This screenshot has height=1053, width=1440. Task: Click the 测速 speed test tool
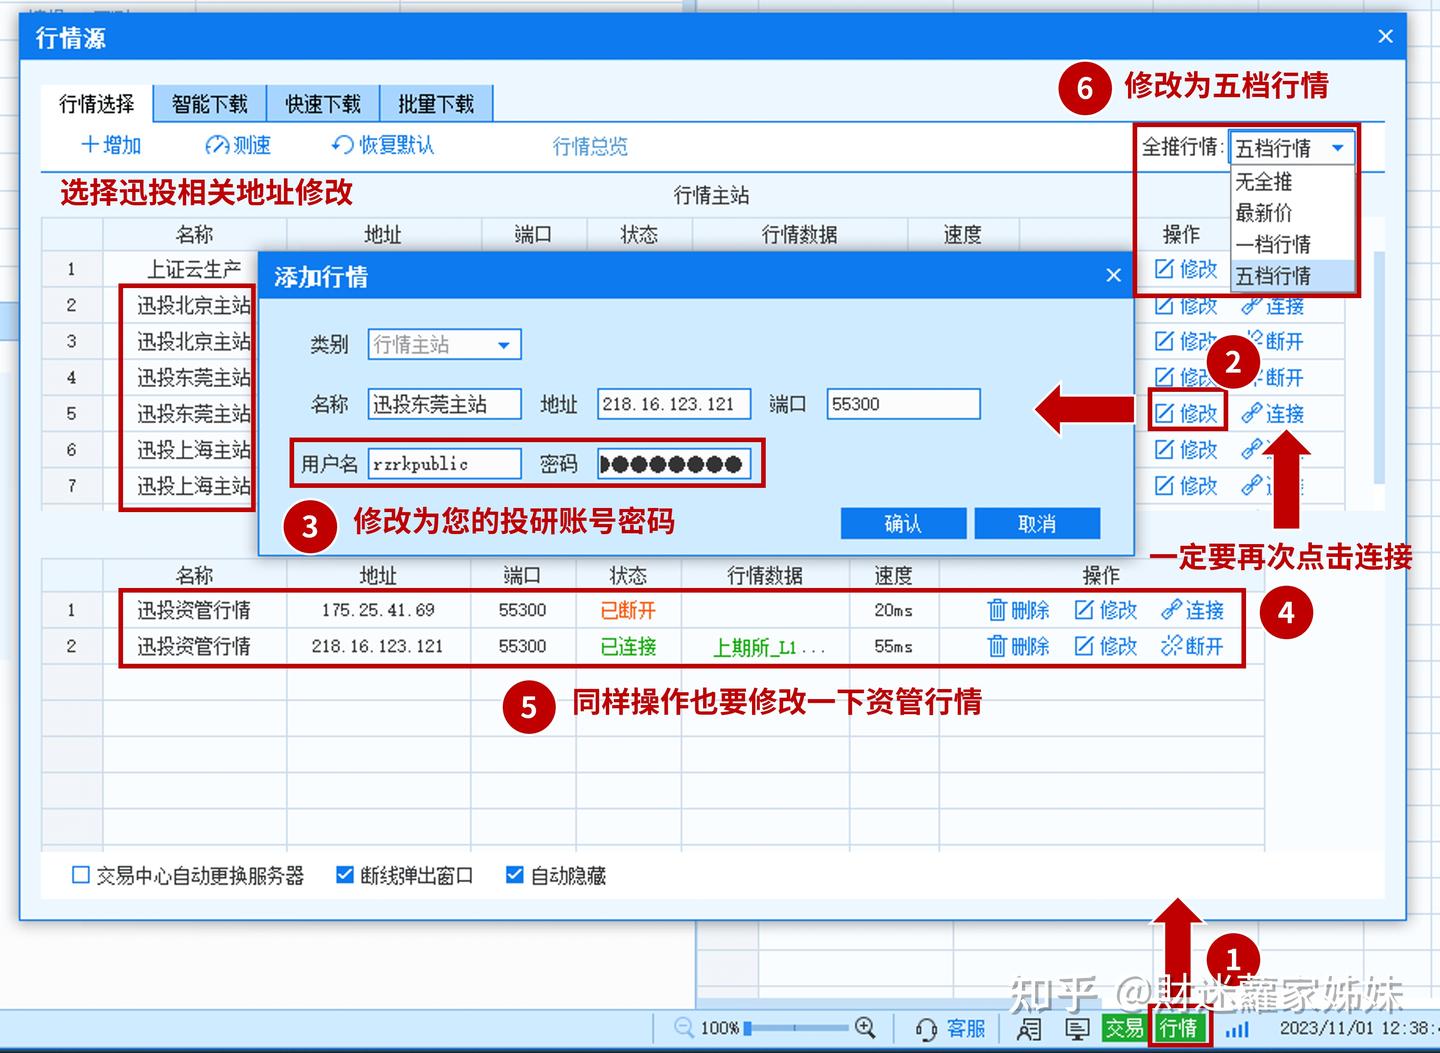tap(237, 146)
